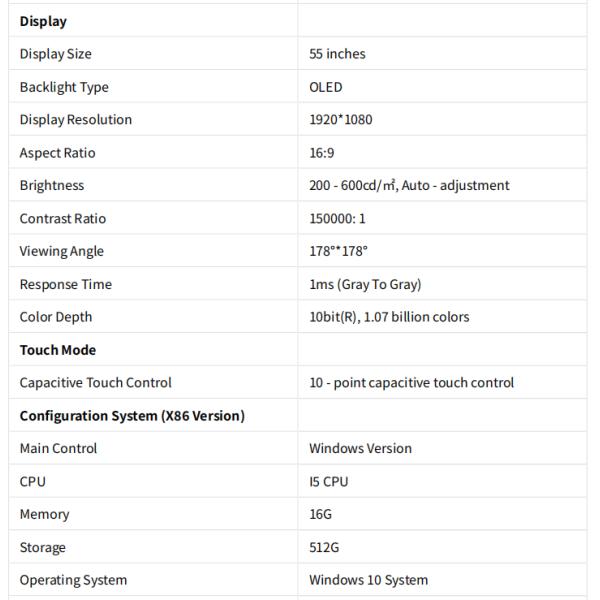Select the 178°*178° viewing angle value
The height and width of the screenshot is (600, 600).
click(340, 251)
